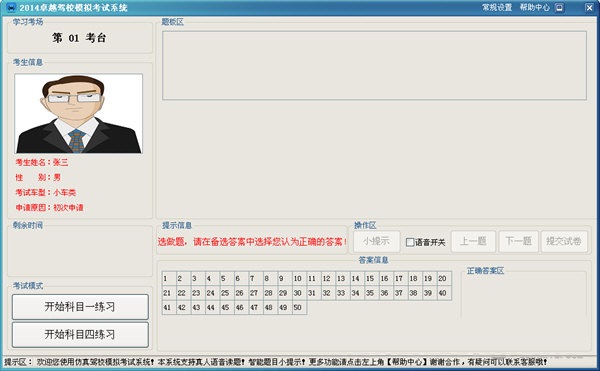
Task: Start 开始科目一练习 mode
Action: [80, 307]
